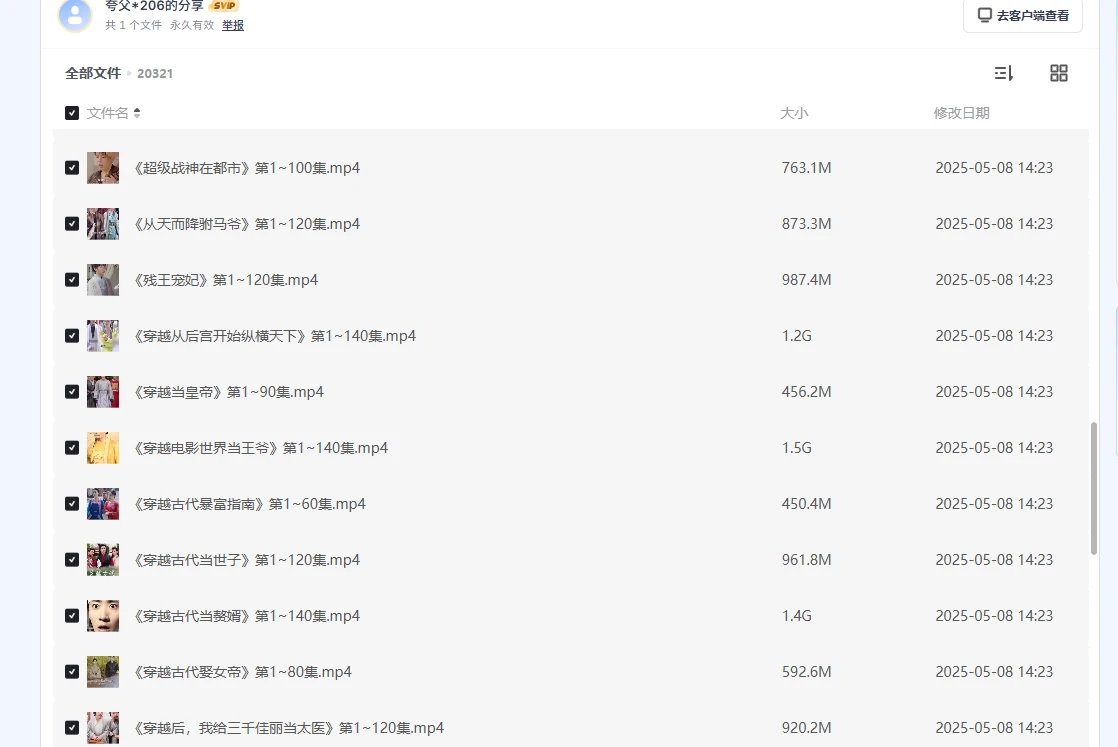Screen dimensions: 1118x747
Task: Sort by 文件名 column arrow
Action: point(137,113)
